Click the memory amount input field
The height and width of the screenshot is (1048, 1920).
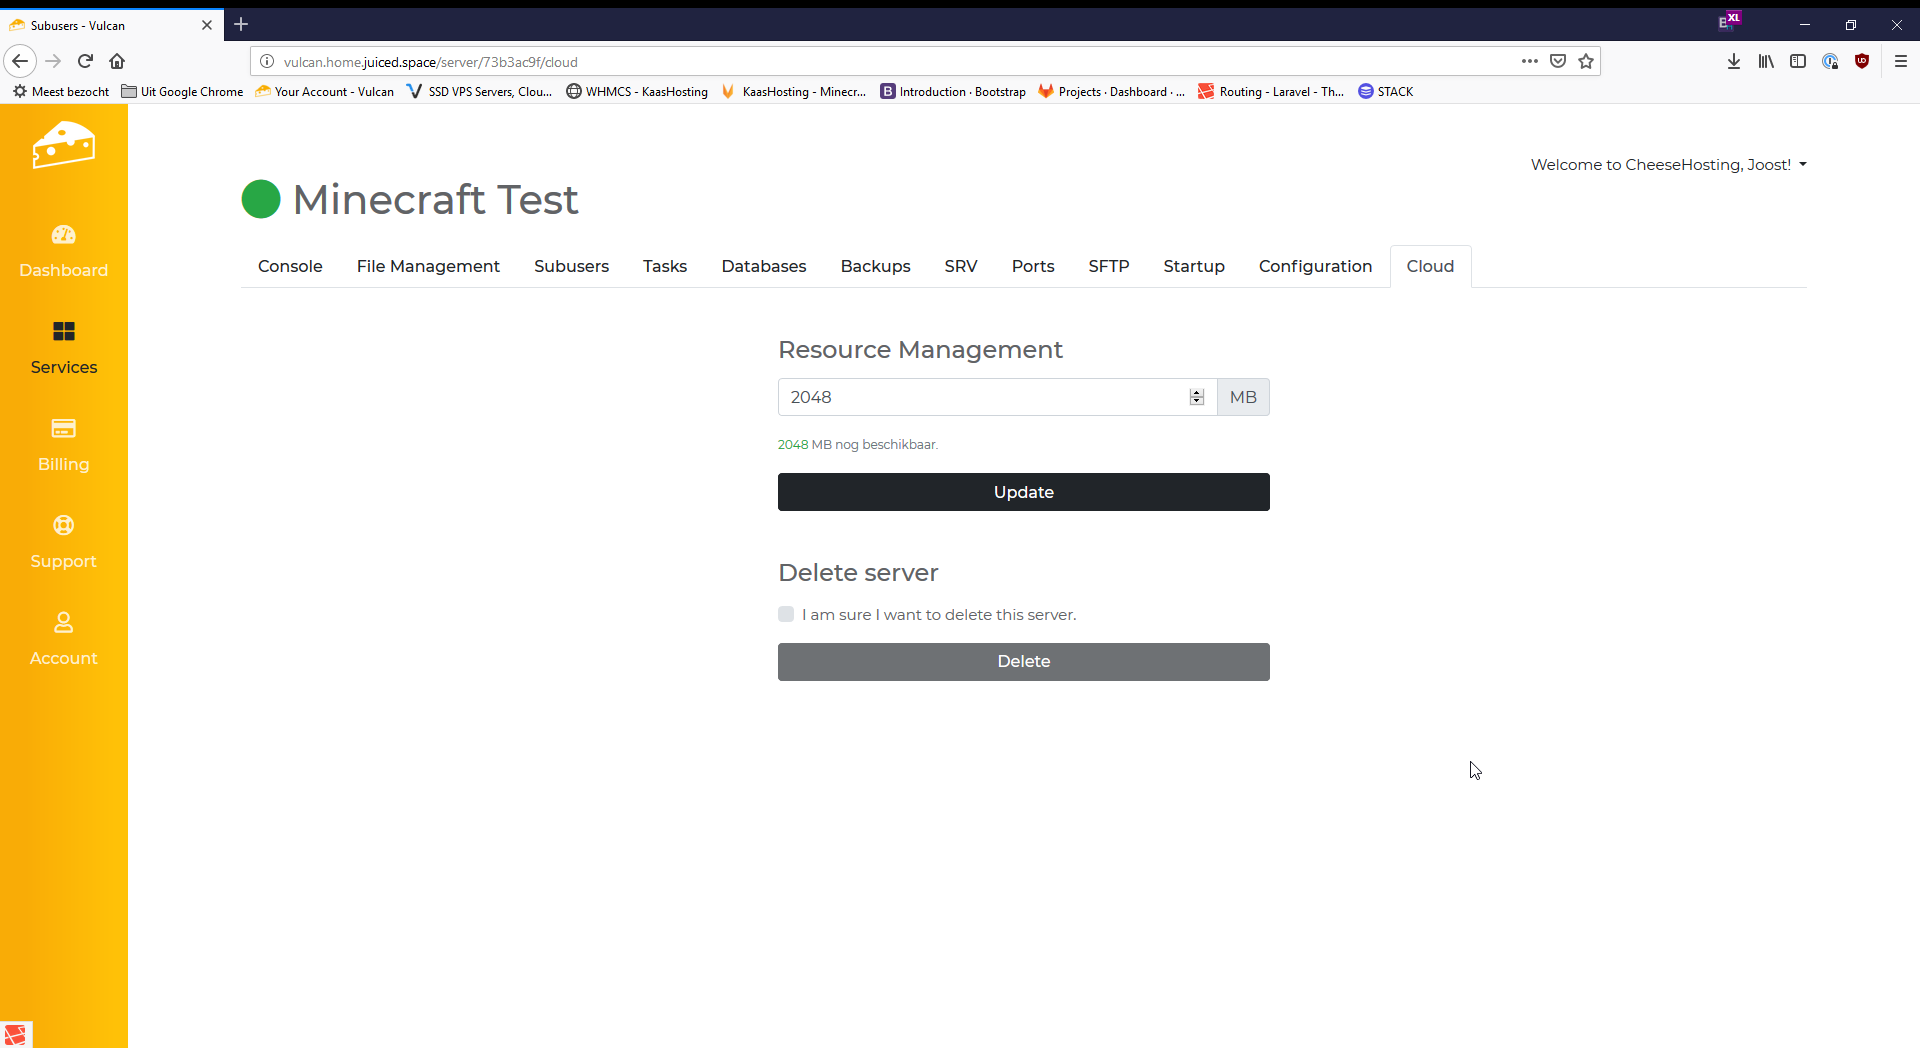(x=980, y=397)
